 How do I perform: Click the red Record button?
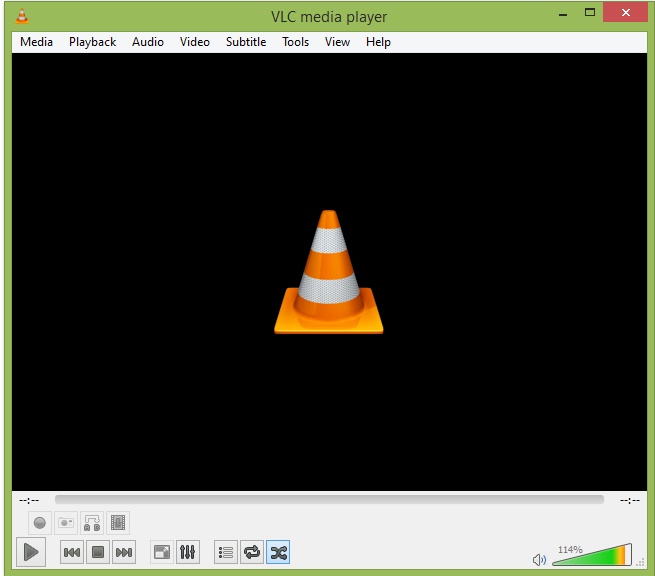click(x=40, y=523)
